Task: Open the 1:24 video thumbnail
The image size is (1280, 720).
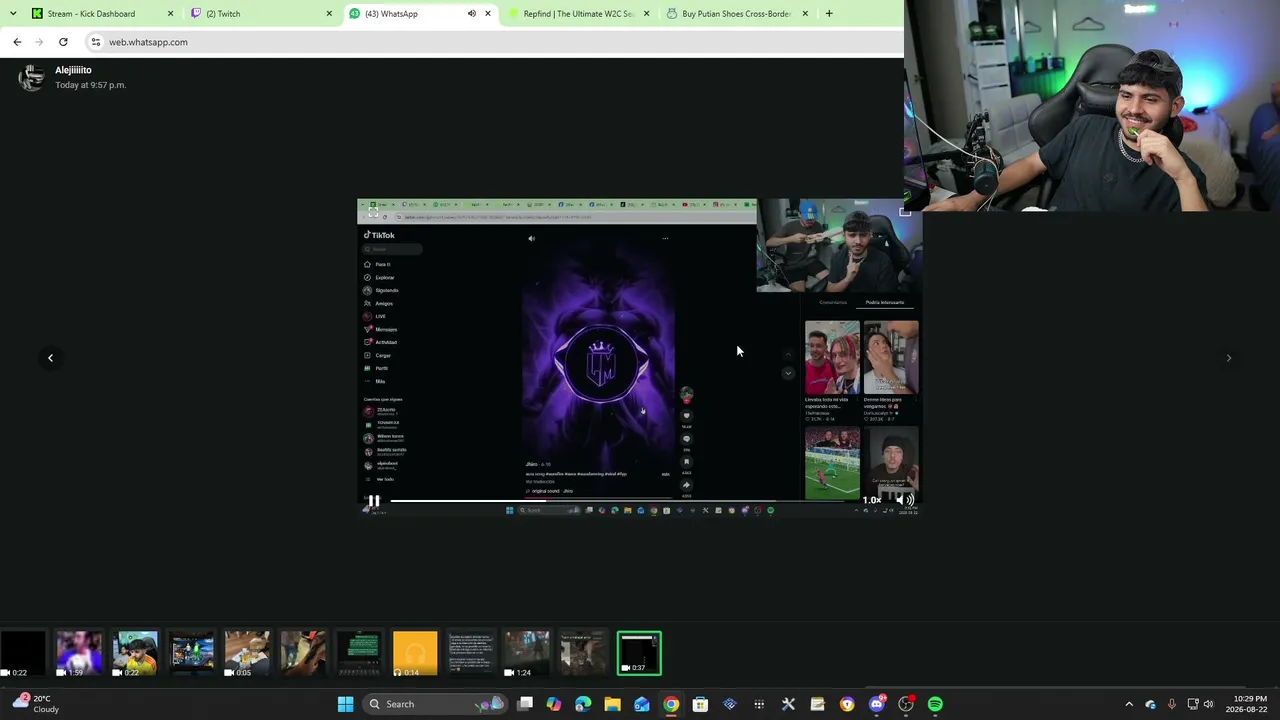Action: click(527, 654)
